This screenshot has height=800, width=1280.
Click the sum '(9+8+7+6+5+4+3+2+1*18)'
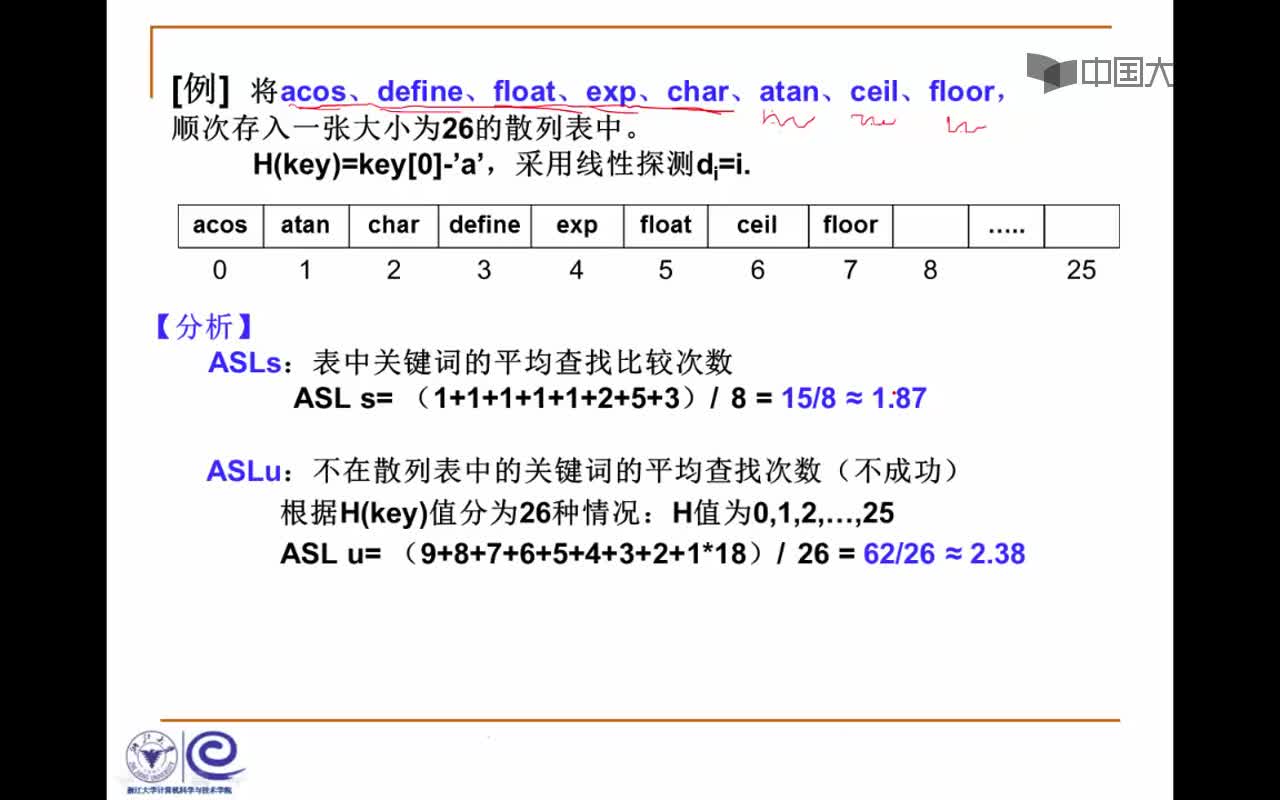click(582, 553)
